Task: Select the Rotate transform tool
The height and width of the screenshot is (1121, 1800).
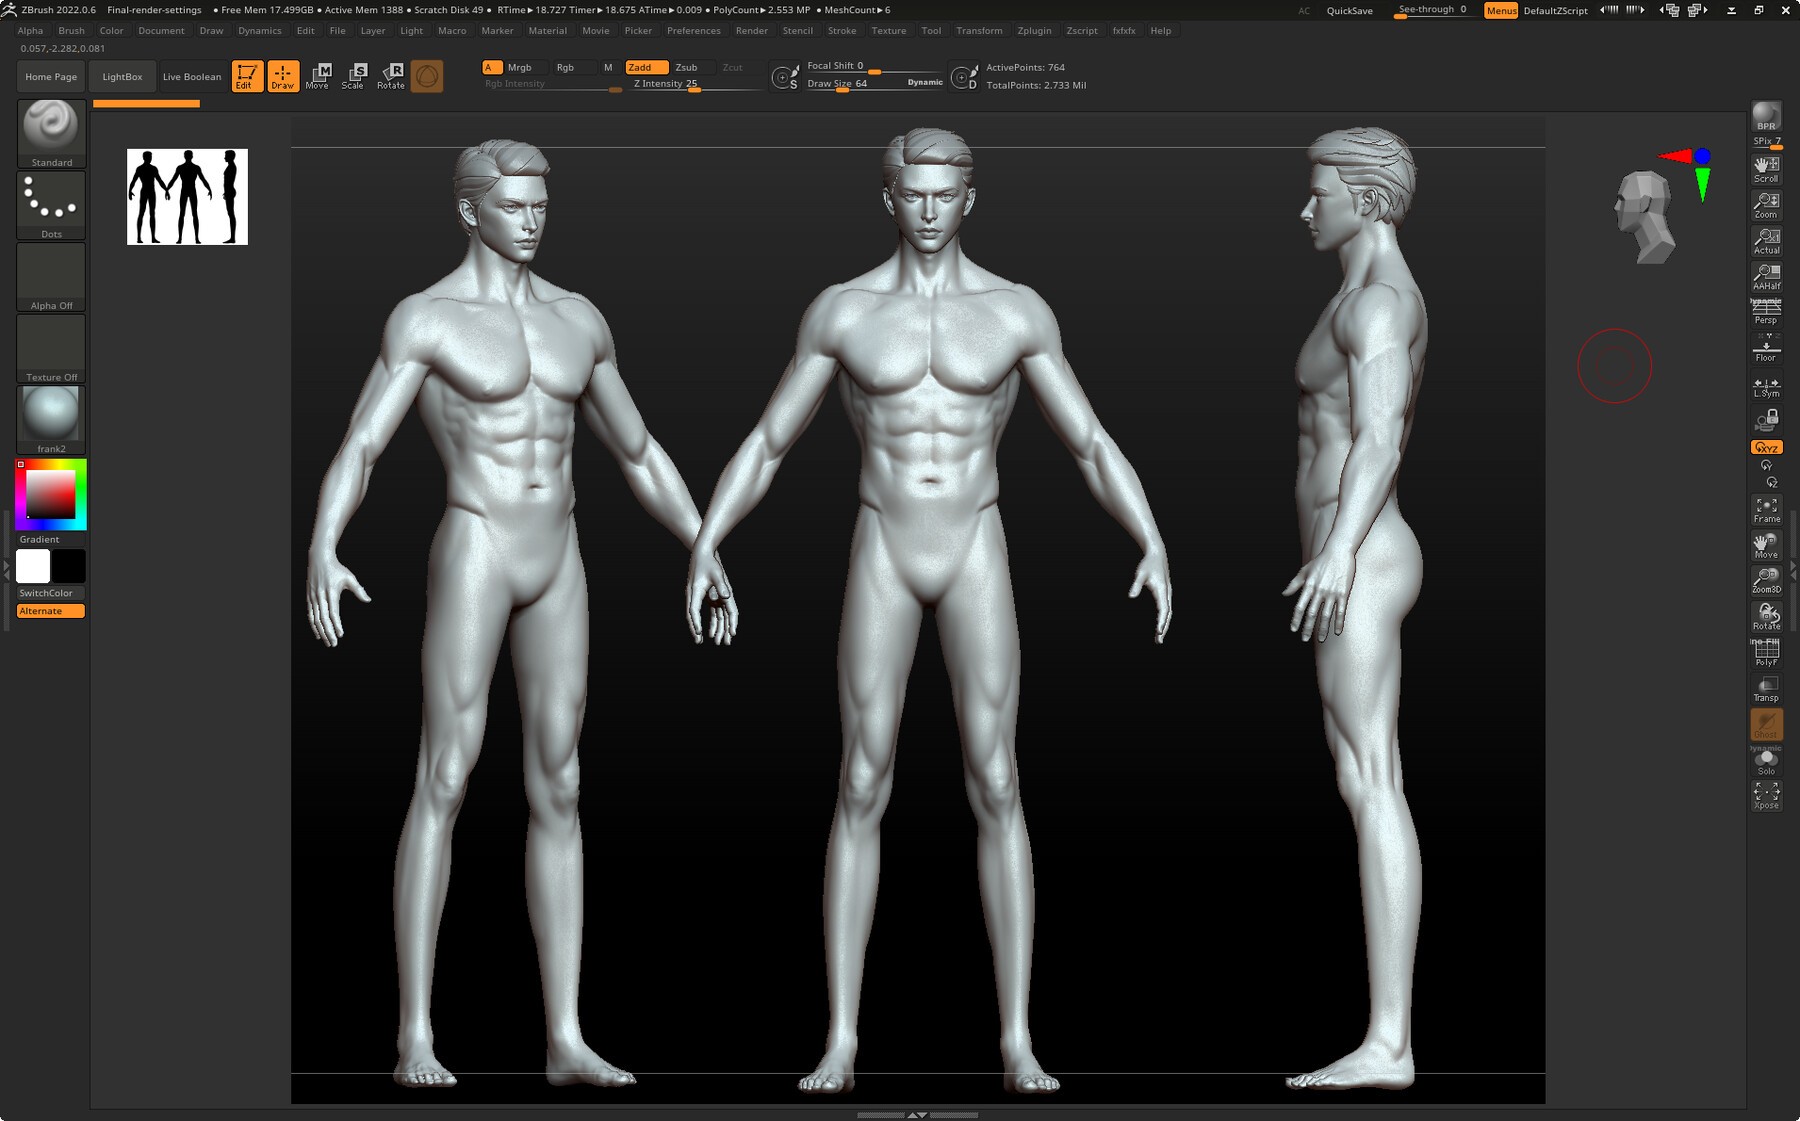Action: [x=391, y=76]
